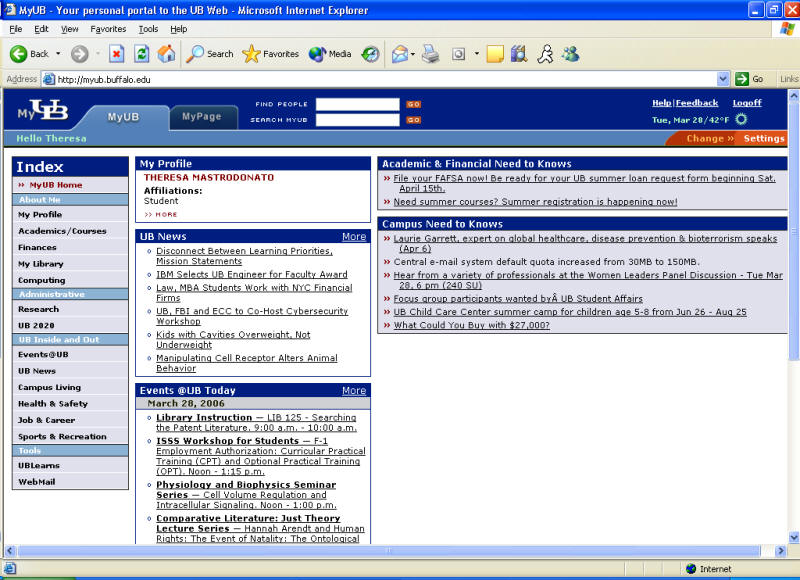Click the Find People input field
Screen dimensions: 800x580
click(358, 104)
